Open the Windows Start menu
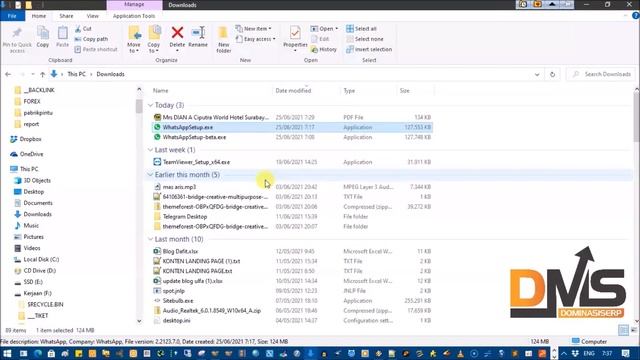Screen dimensions: 640x360 [7, 353]
